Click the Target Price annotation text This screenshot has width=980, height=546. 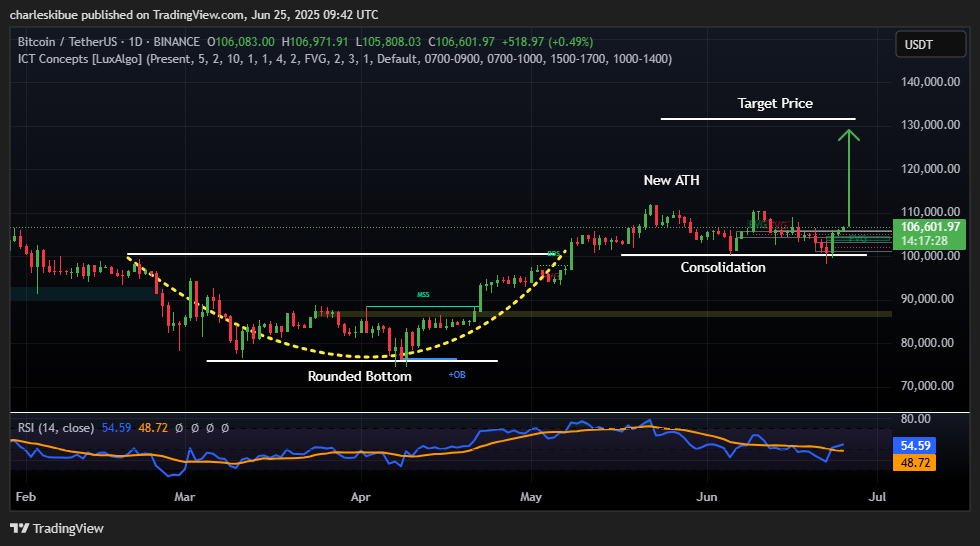click(x=775, y=103)
